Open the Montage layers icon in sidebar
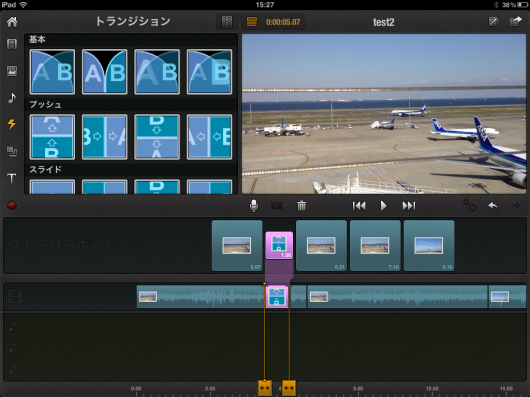Screen dimensions: 530x397 coord(12,151)
